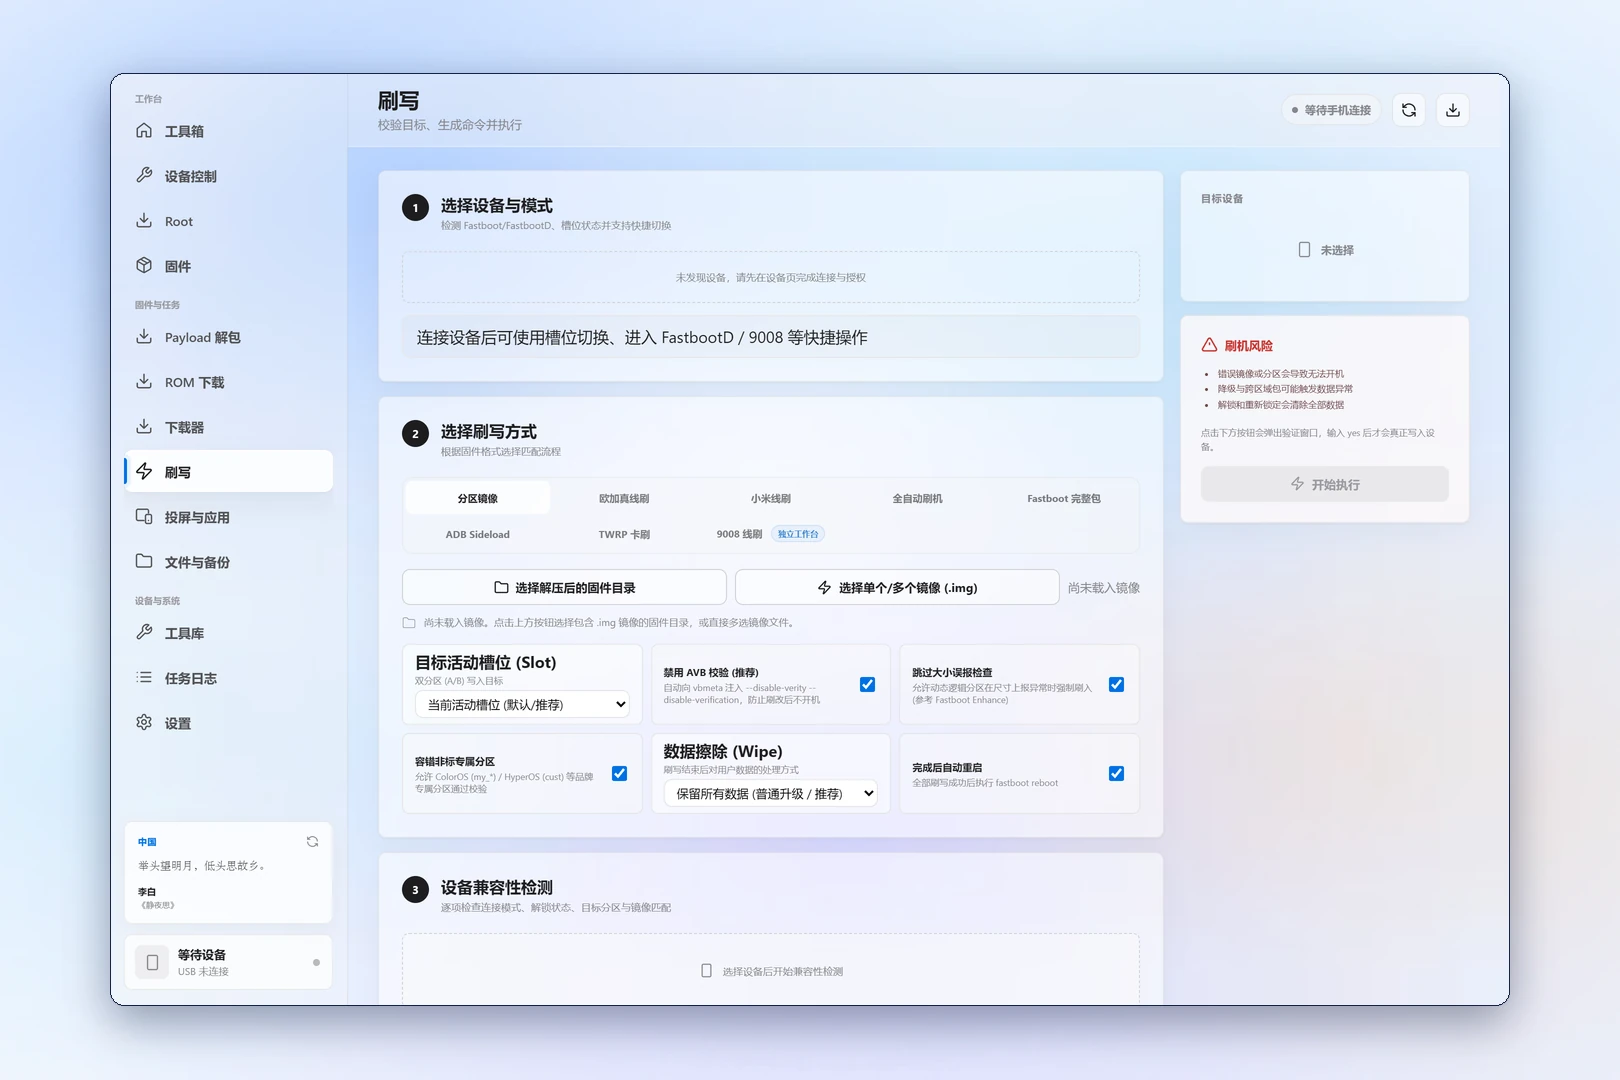Click the 尚未载入镜像 status text
This screenshot has width=1620, height=1080.
tap(1104, 588)
